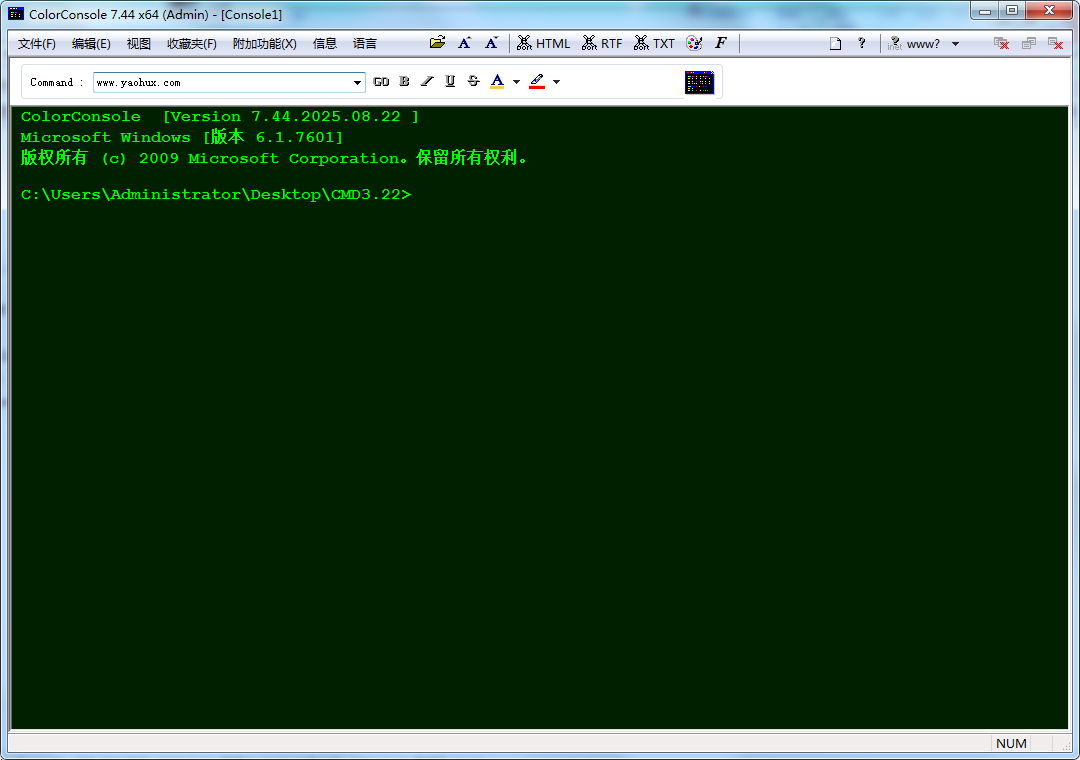Click the open folder icon in toolbar
This screenshot has width=1080, height=760.
(437, 43)
